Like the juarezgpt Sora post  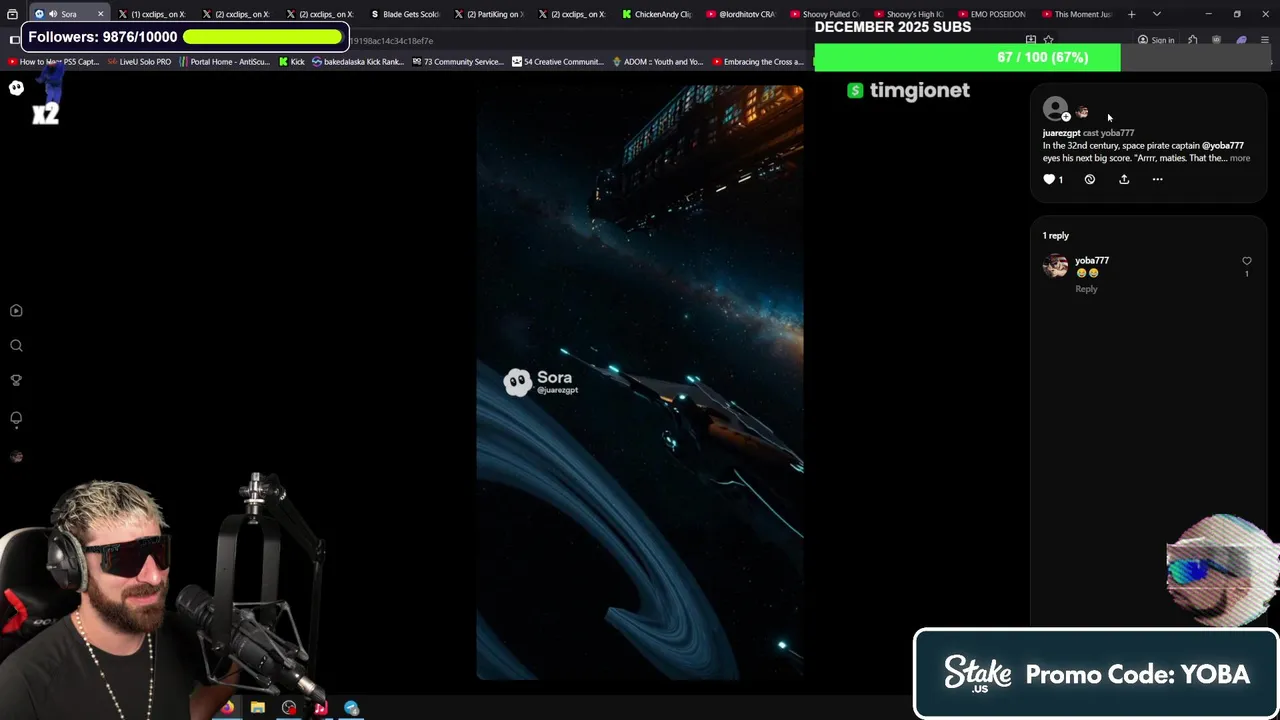(1049, 179)
